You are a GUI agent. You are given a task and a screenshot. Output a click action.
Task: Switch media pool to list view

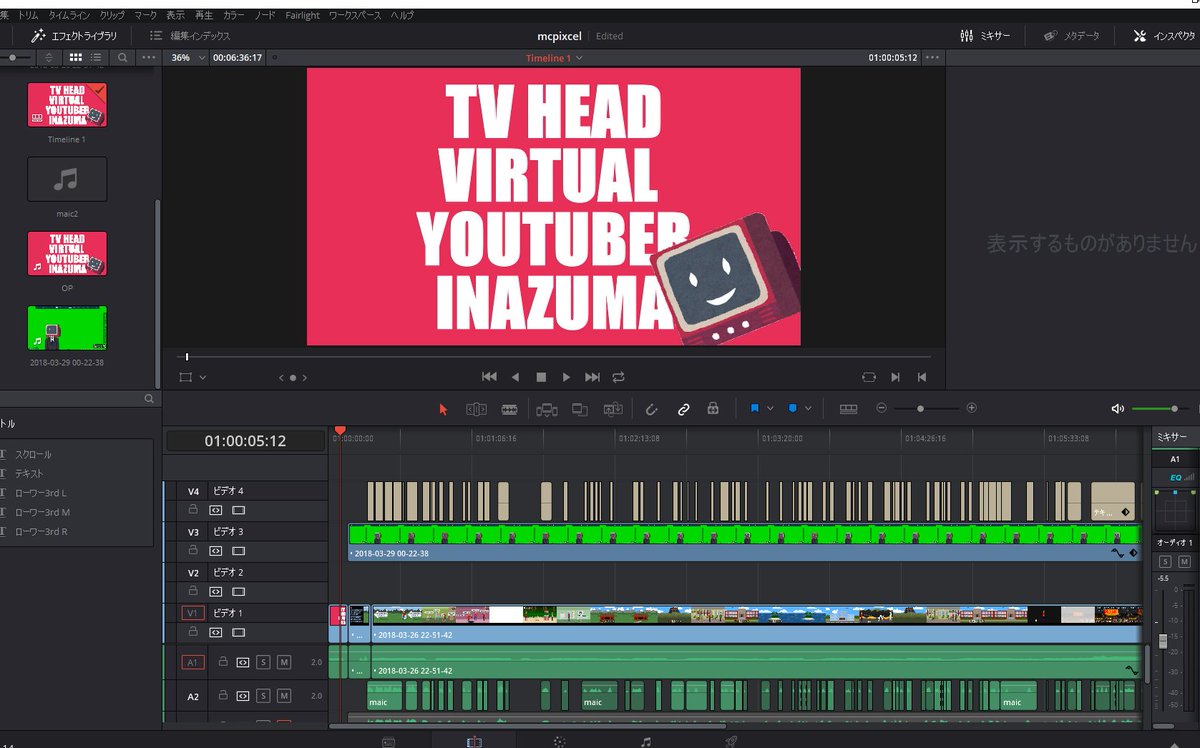click(x=97, y=57)
